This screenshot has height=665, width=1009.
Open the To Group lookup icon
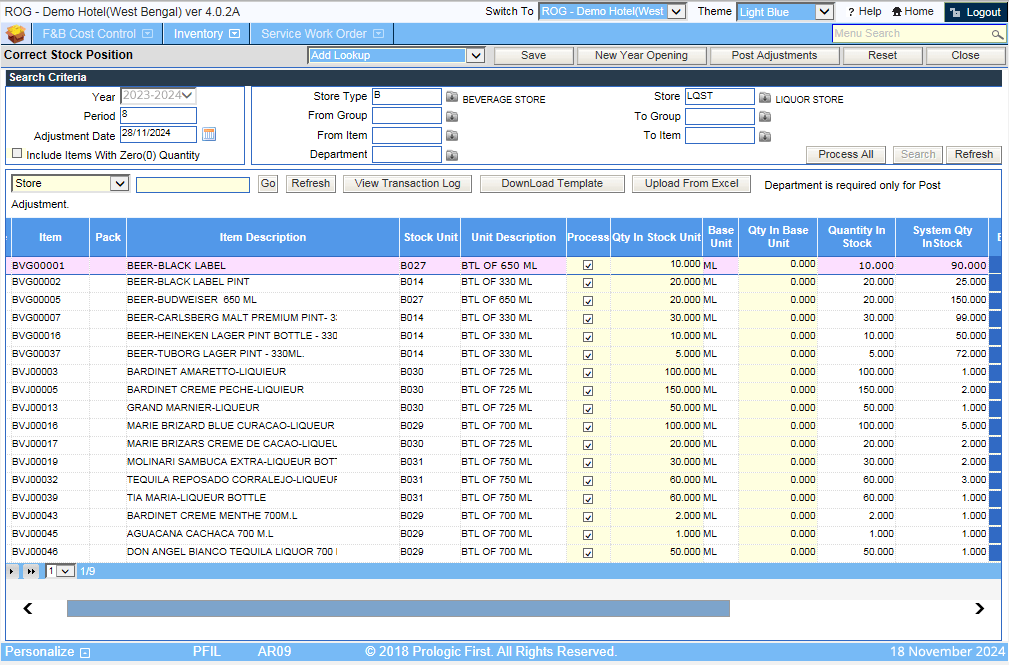pyautogui.click(x=764, y=117)
